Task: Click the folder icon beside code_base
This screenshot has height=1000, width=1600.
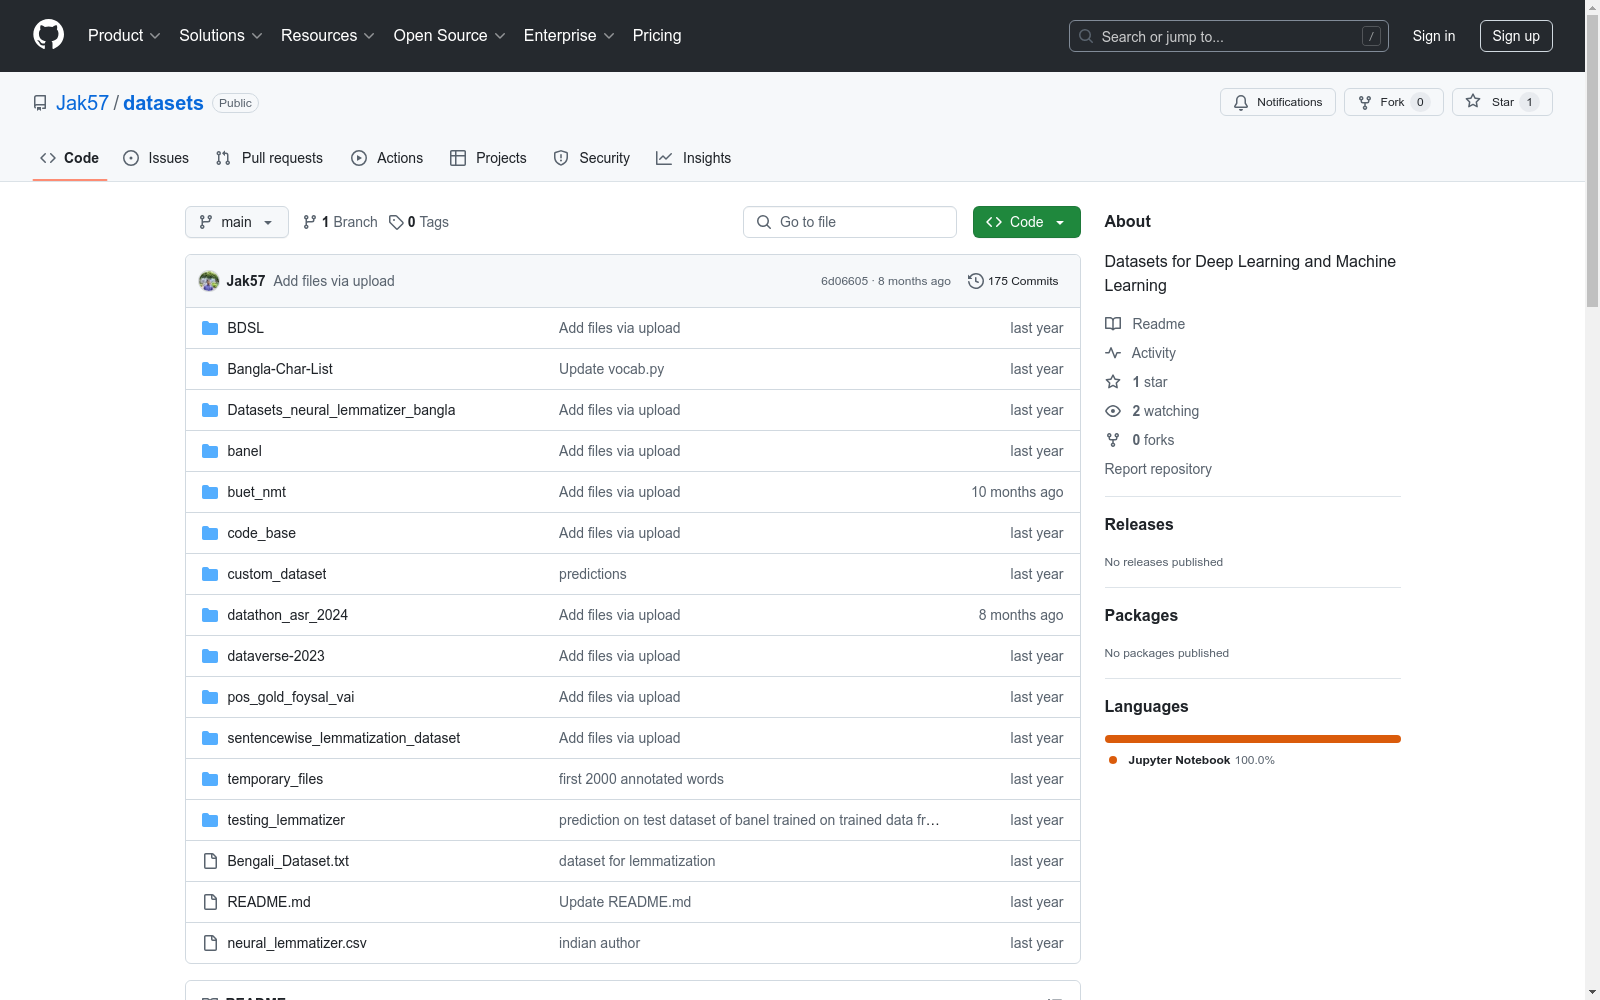Action: (210, 533)
